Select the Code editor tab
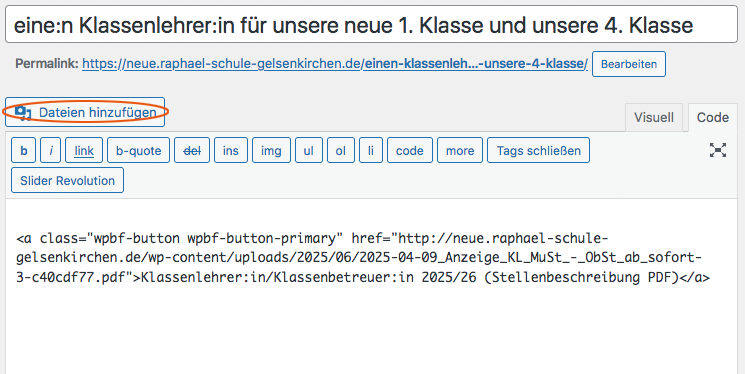Image resolution: width=745 pixels, height=374 pixels. (x=713, y=117)
